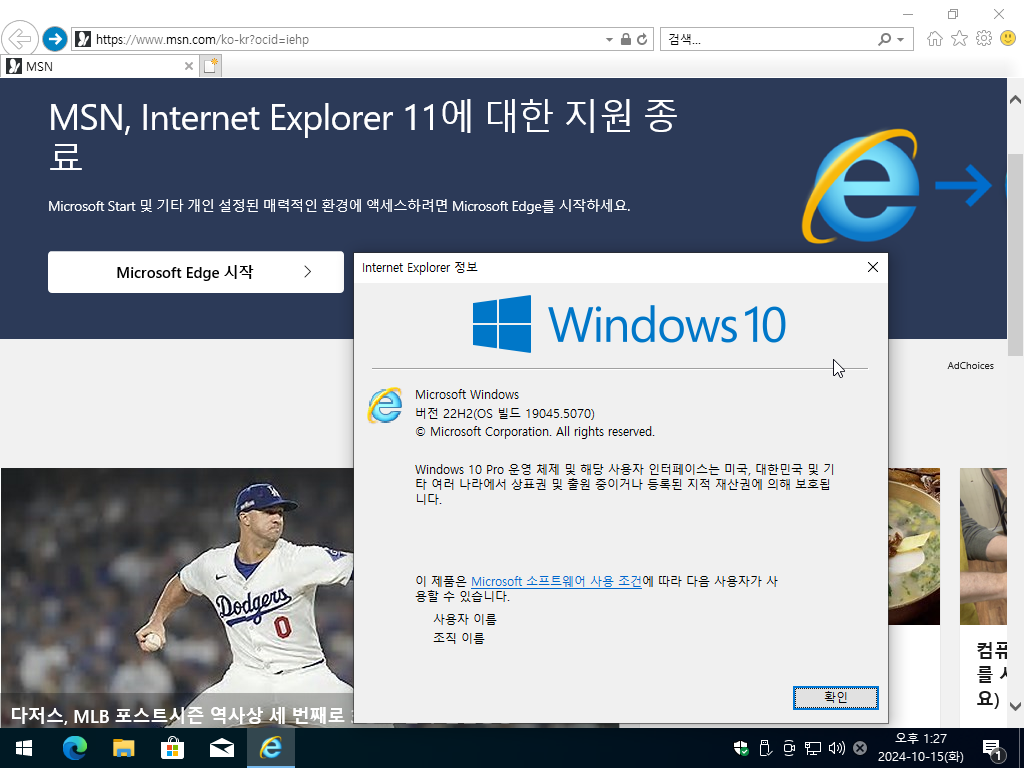Open the Windows Start menu

pos(24,748)
